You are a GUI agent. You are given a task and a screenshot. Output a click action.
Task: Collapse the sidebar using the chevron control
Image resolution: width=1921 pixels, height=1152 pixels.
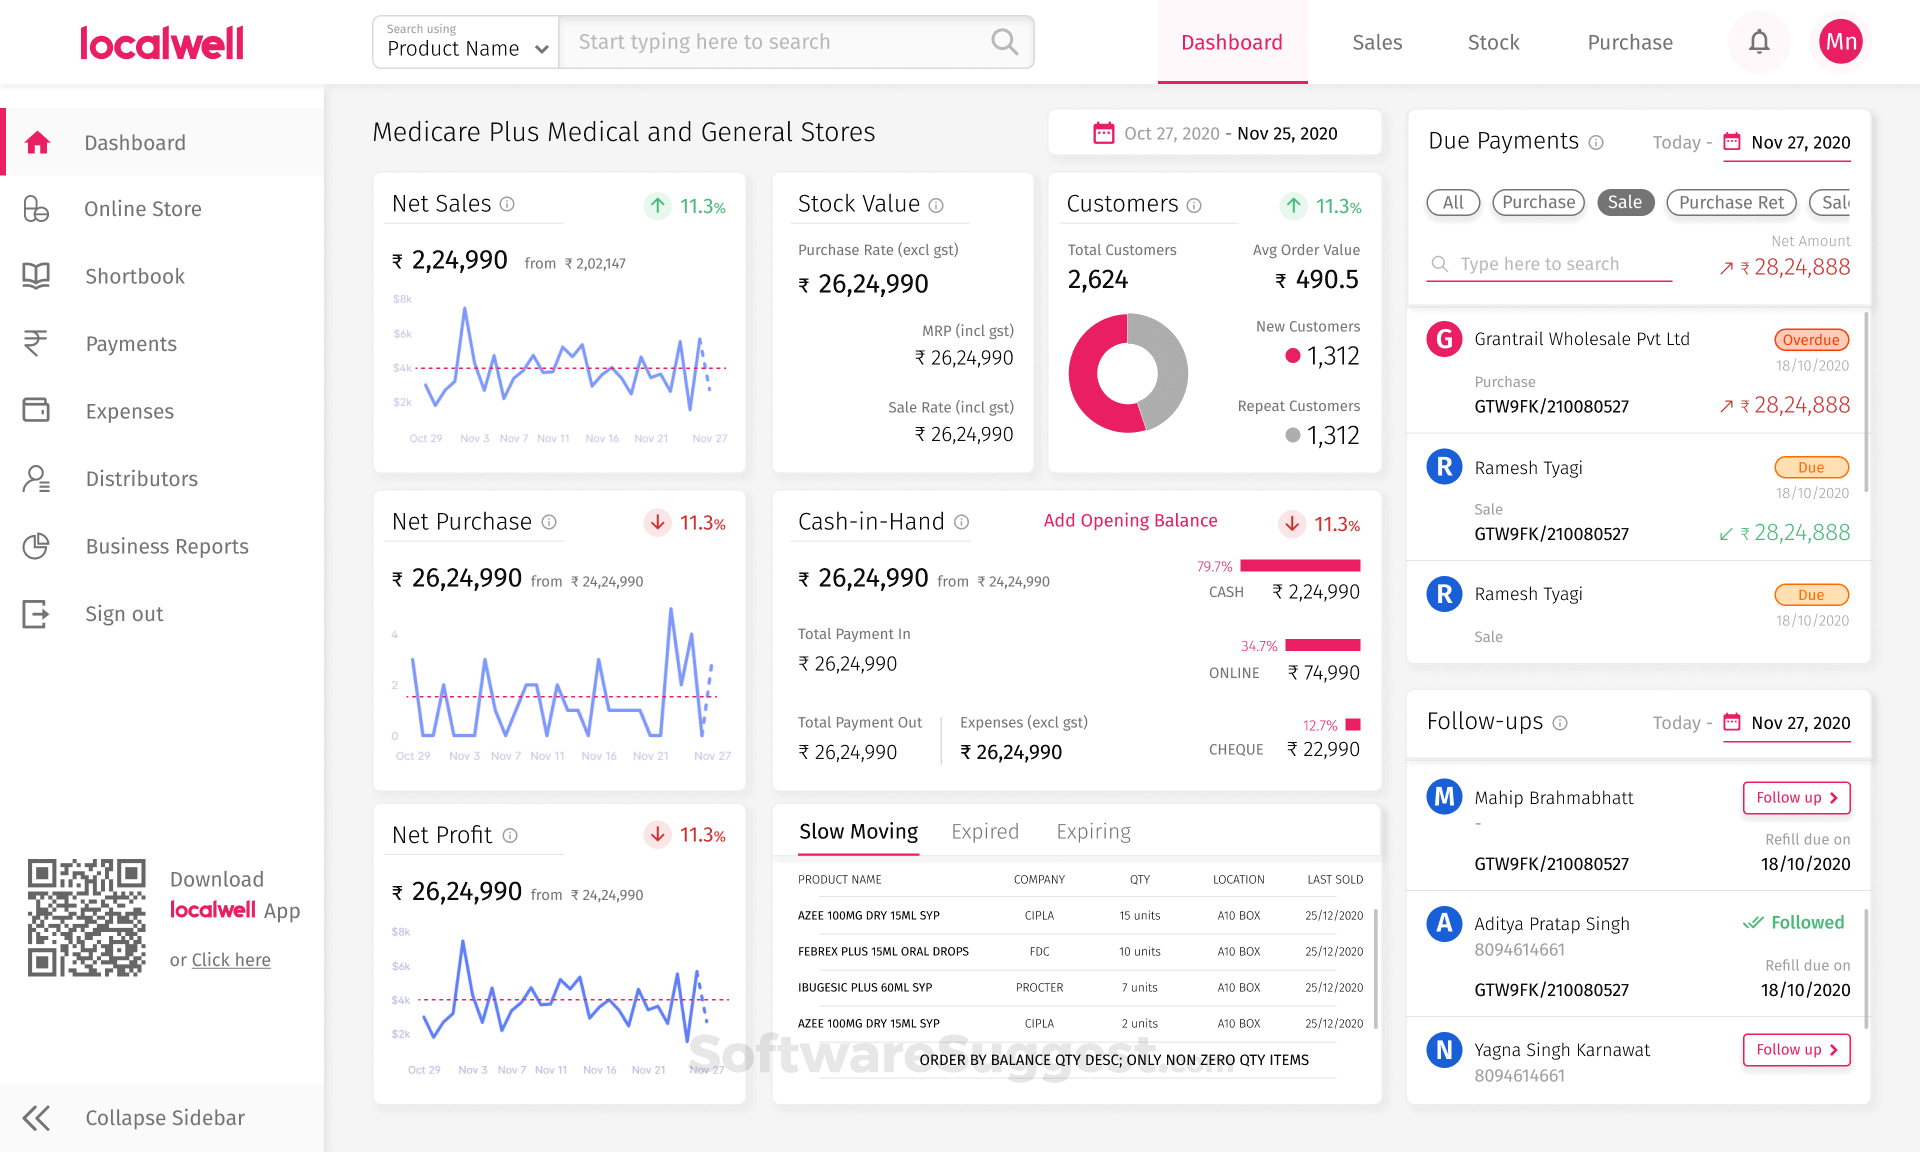[x=37, y=1118]
